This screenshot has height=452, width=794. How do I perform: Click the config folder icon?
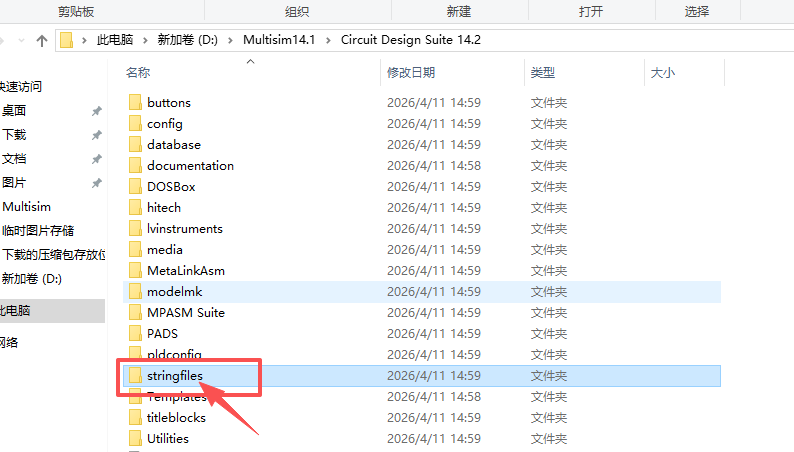click(x=135, y=124)
